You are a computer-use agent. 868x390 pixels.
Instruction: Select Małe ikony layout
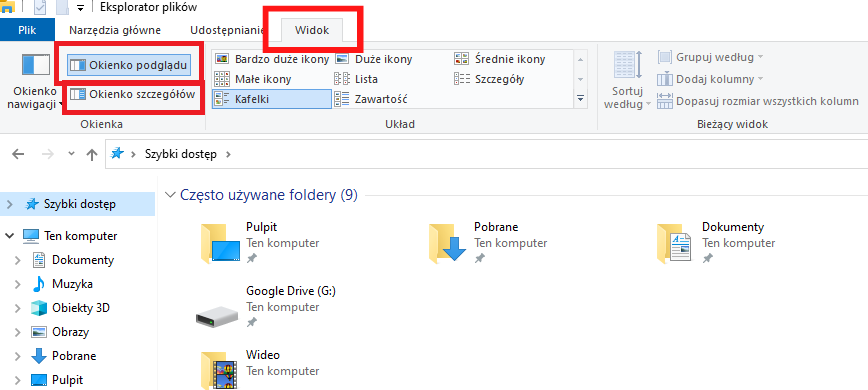(252, 79)
